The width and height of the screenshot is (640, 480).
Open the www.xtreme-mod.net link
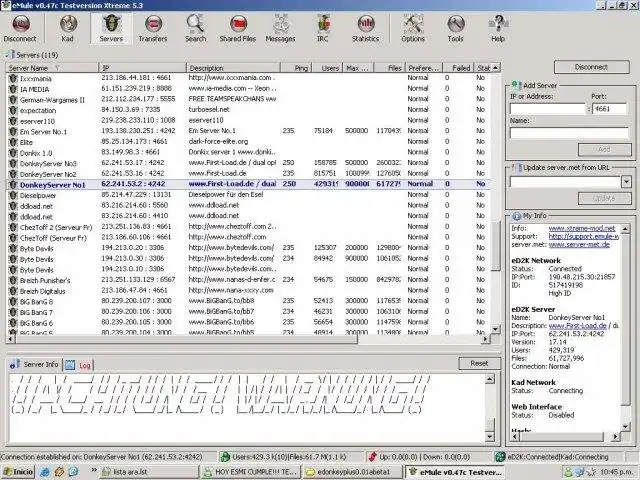tap(582, 229)
